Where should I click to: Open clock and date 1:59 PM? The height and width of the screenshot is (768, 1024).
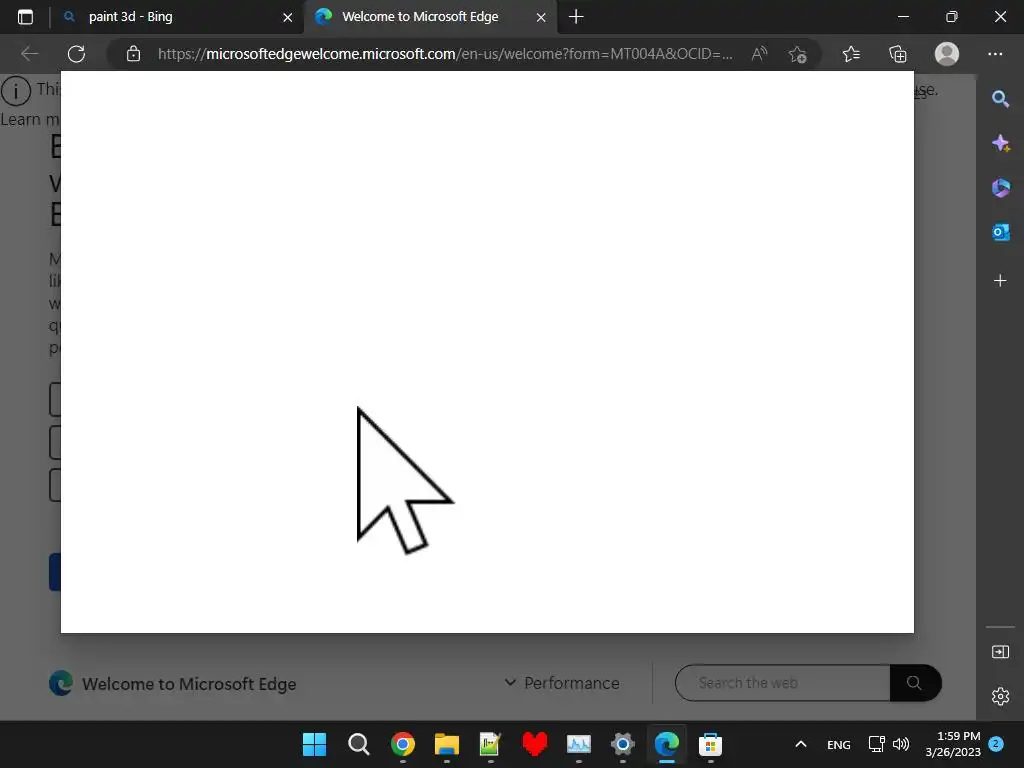point(953,744)
